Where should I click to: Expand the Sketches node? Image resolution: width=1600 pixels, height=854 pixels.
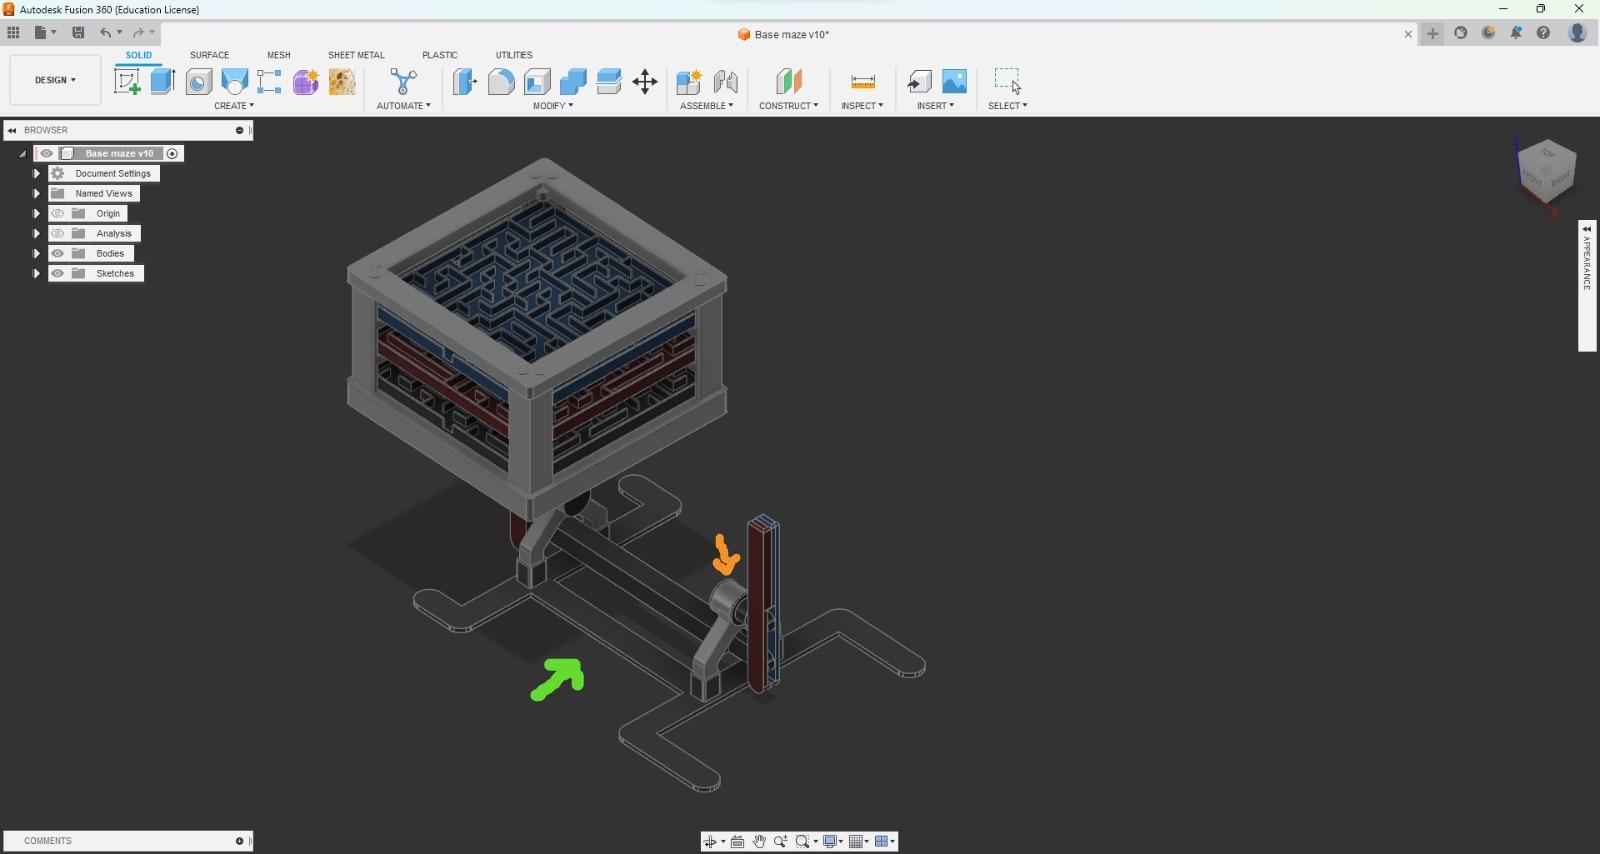(37, 273)
